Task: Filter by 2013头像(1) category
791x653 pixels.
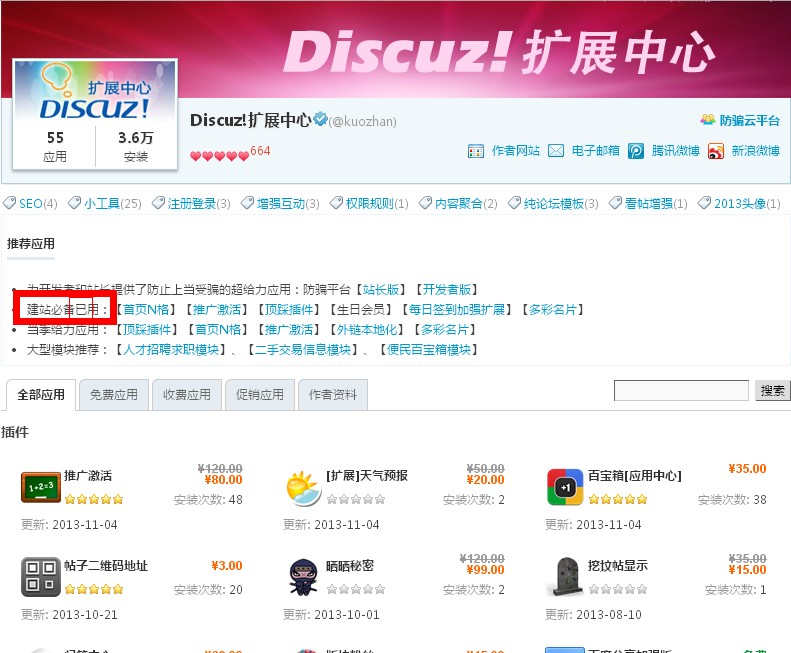Action: point(747,203)
